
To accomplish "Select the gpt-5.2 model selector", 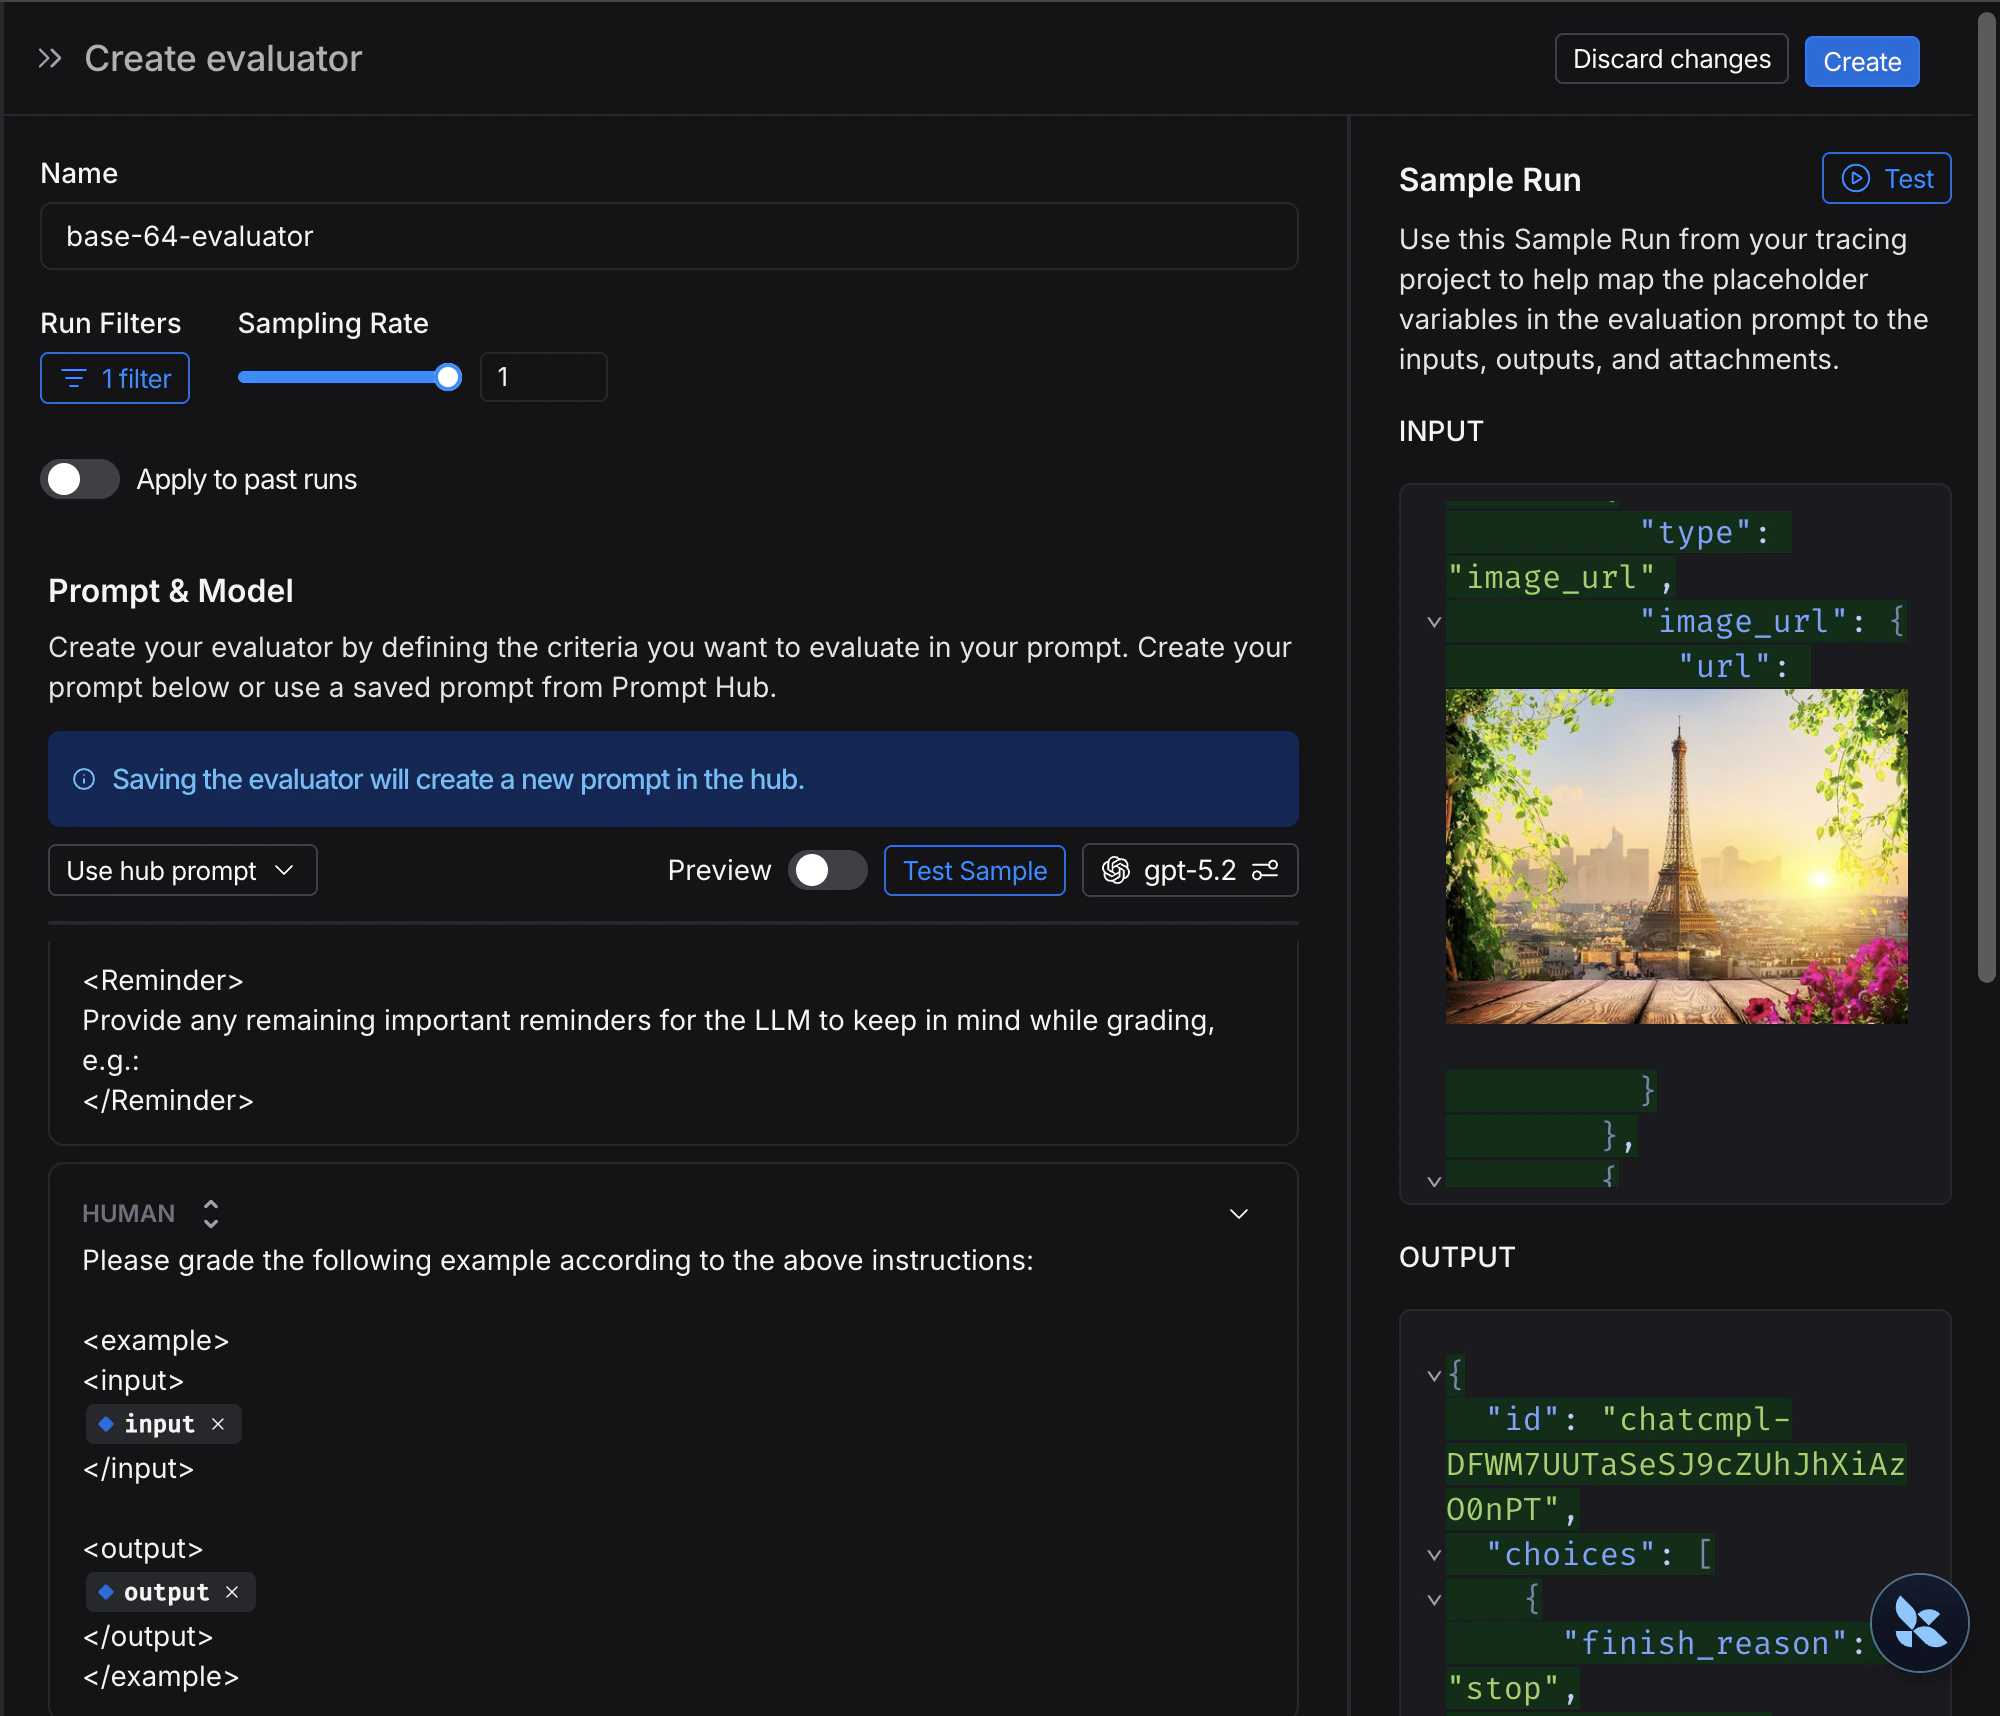I will [x=1188, y=870].
